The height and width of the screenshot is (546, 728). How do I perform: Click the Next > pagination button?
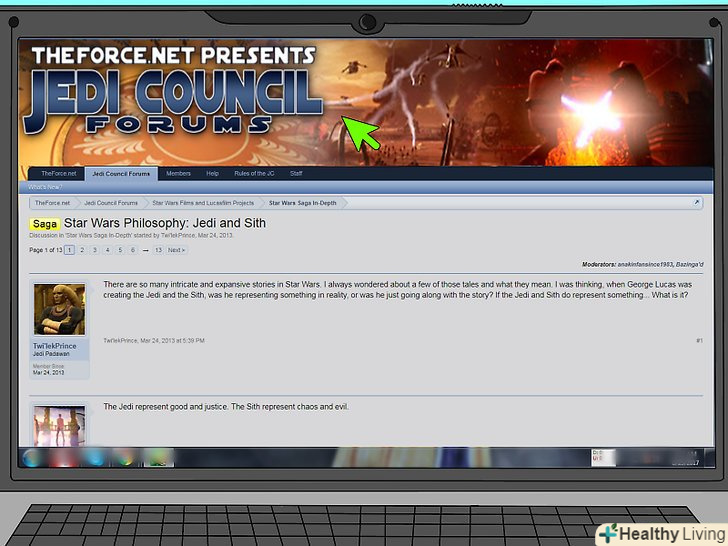pos(176,250)
